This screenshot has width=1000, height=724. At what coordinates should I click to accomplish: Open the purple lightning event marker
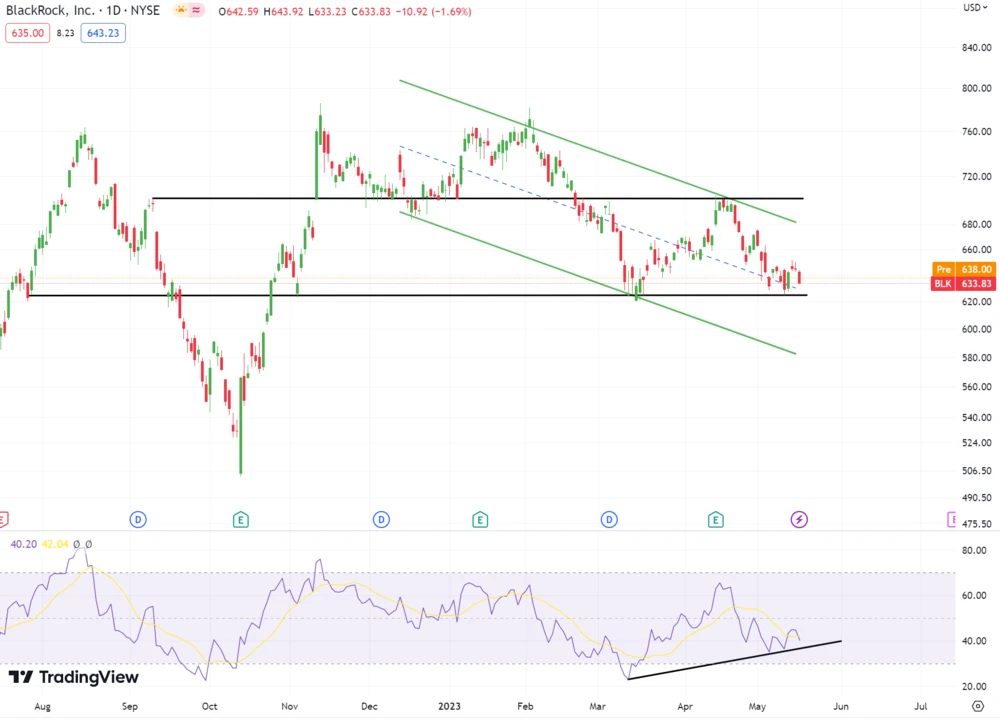pos(799,519)
